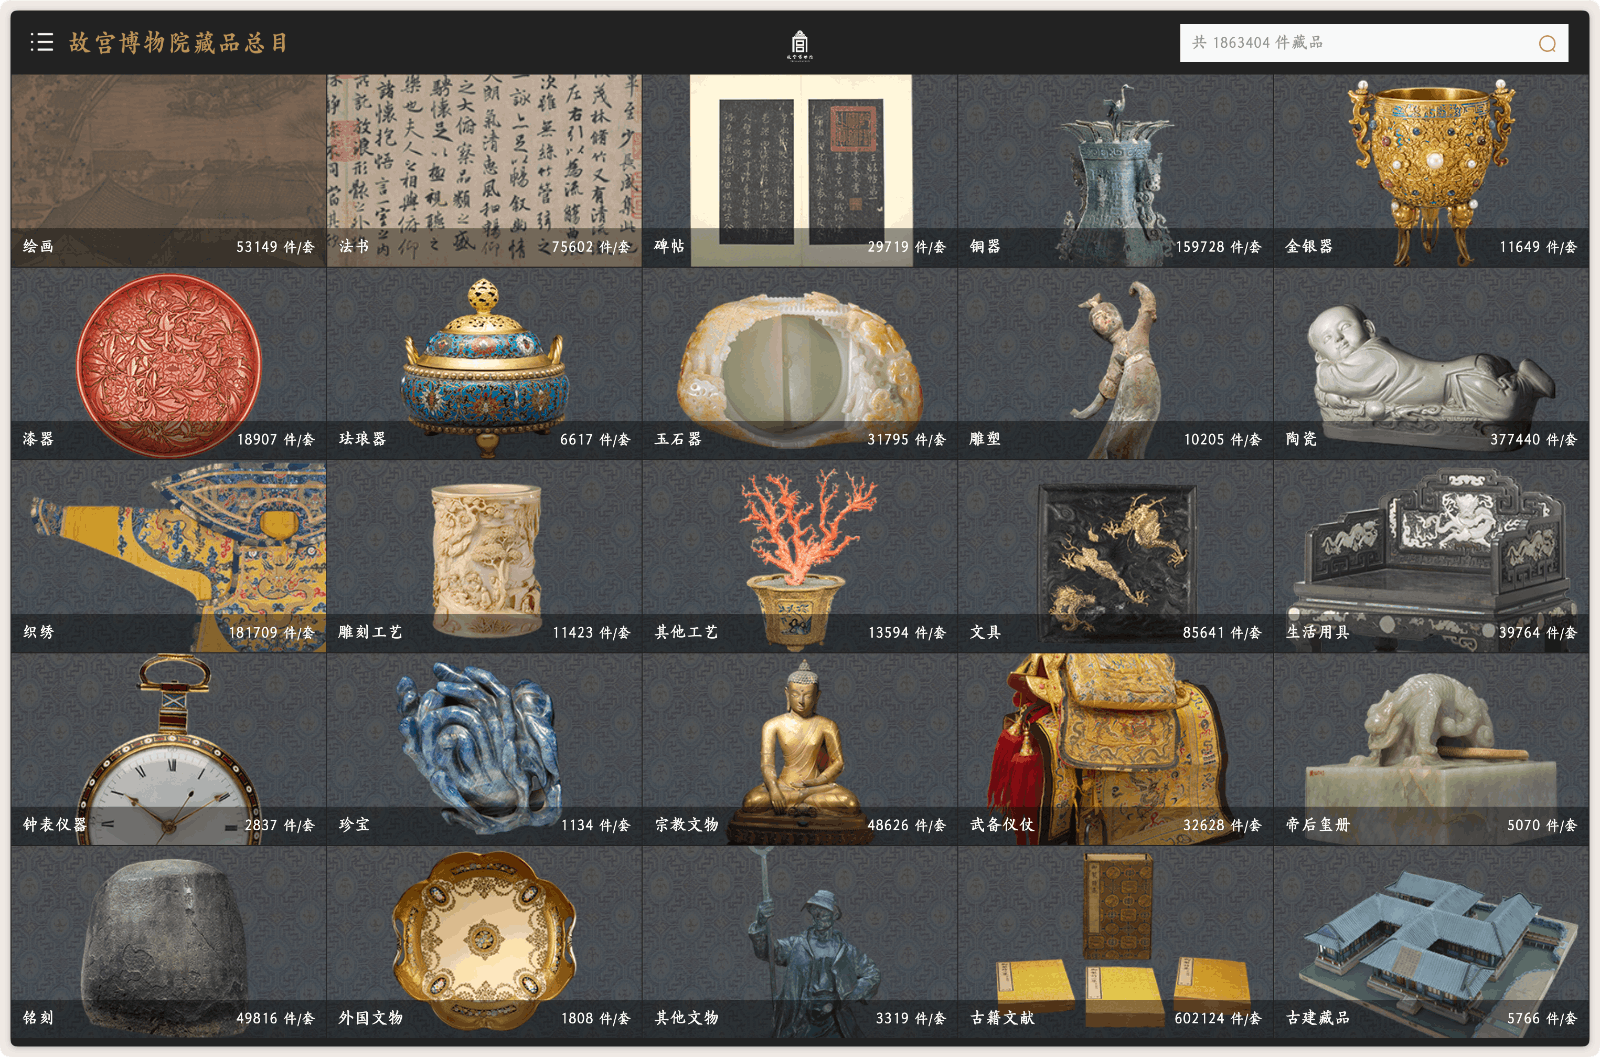Open the 珐琅器 enamel censer tile
Viewport: 1600px width, 1057px height.
coord(484,364)
